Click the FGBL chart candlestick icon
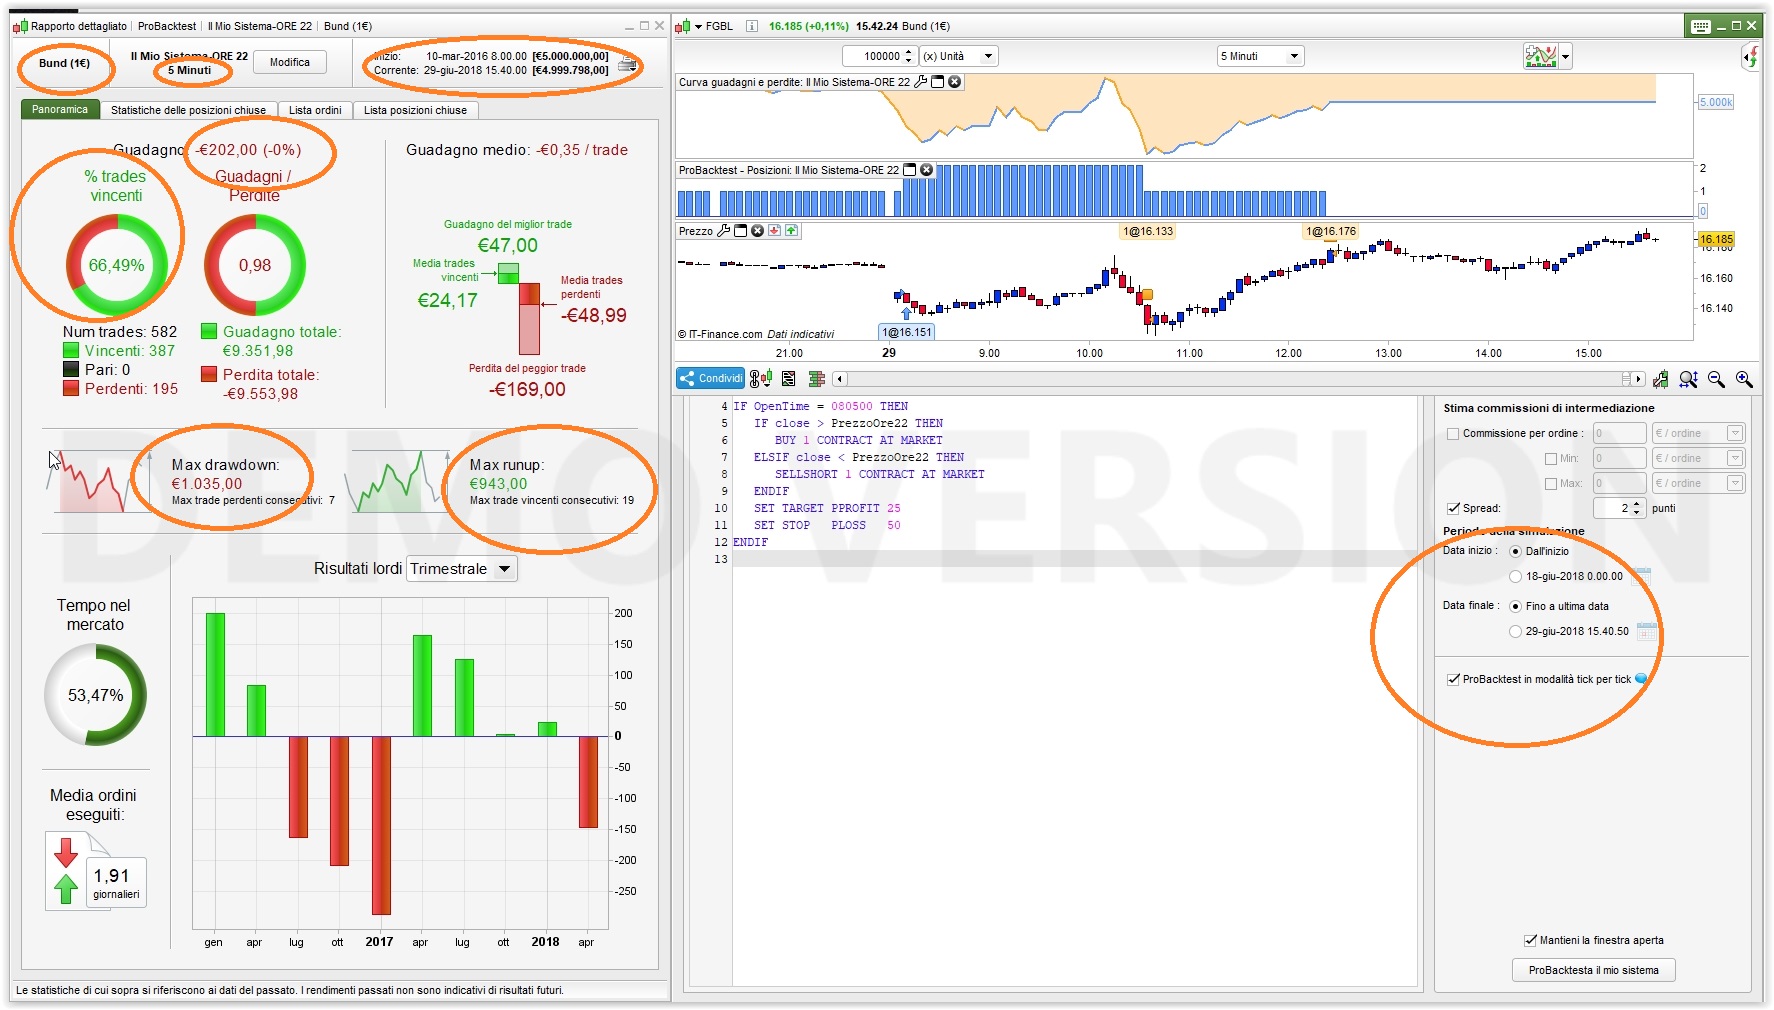 (683, 26)
